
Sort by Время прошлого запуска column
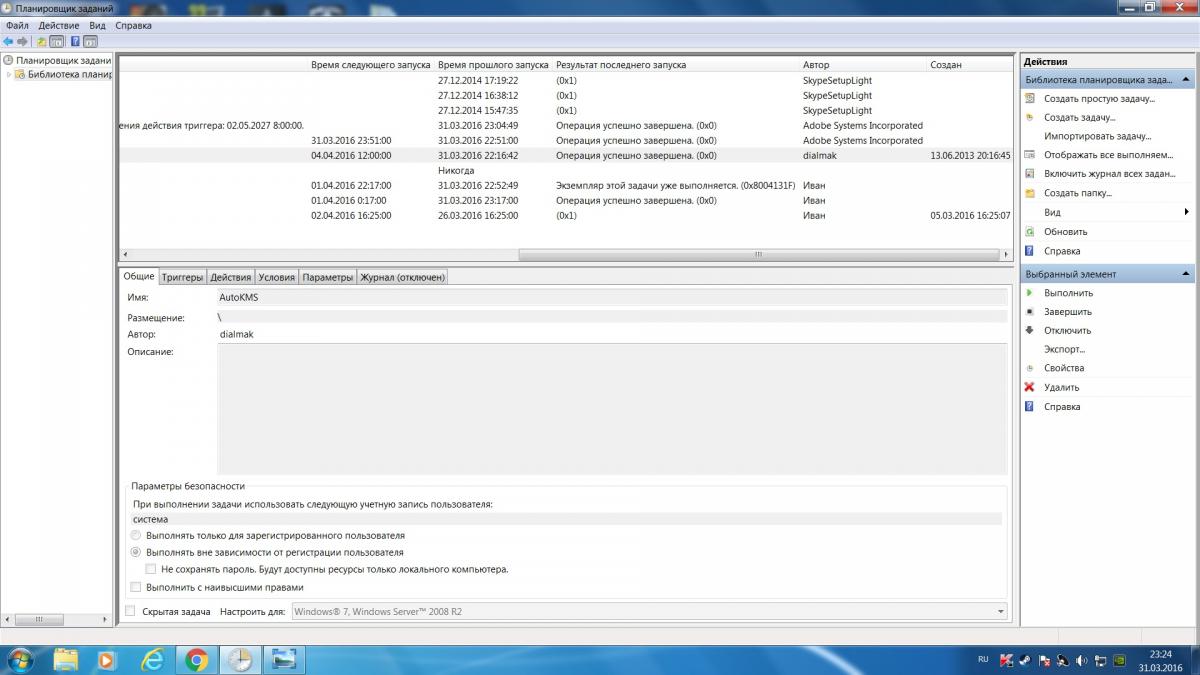pyautogui.click(x=494, y=65)
